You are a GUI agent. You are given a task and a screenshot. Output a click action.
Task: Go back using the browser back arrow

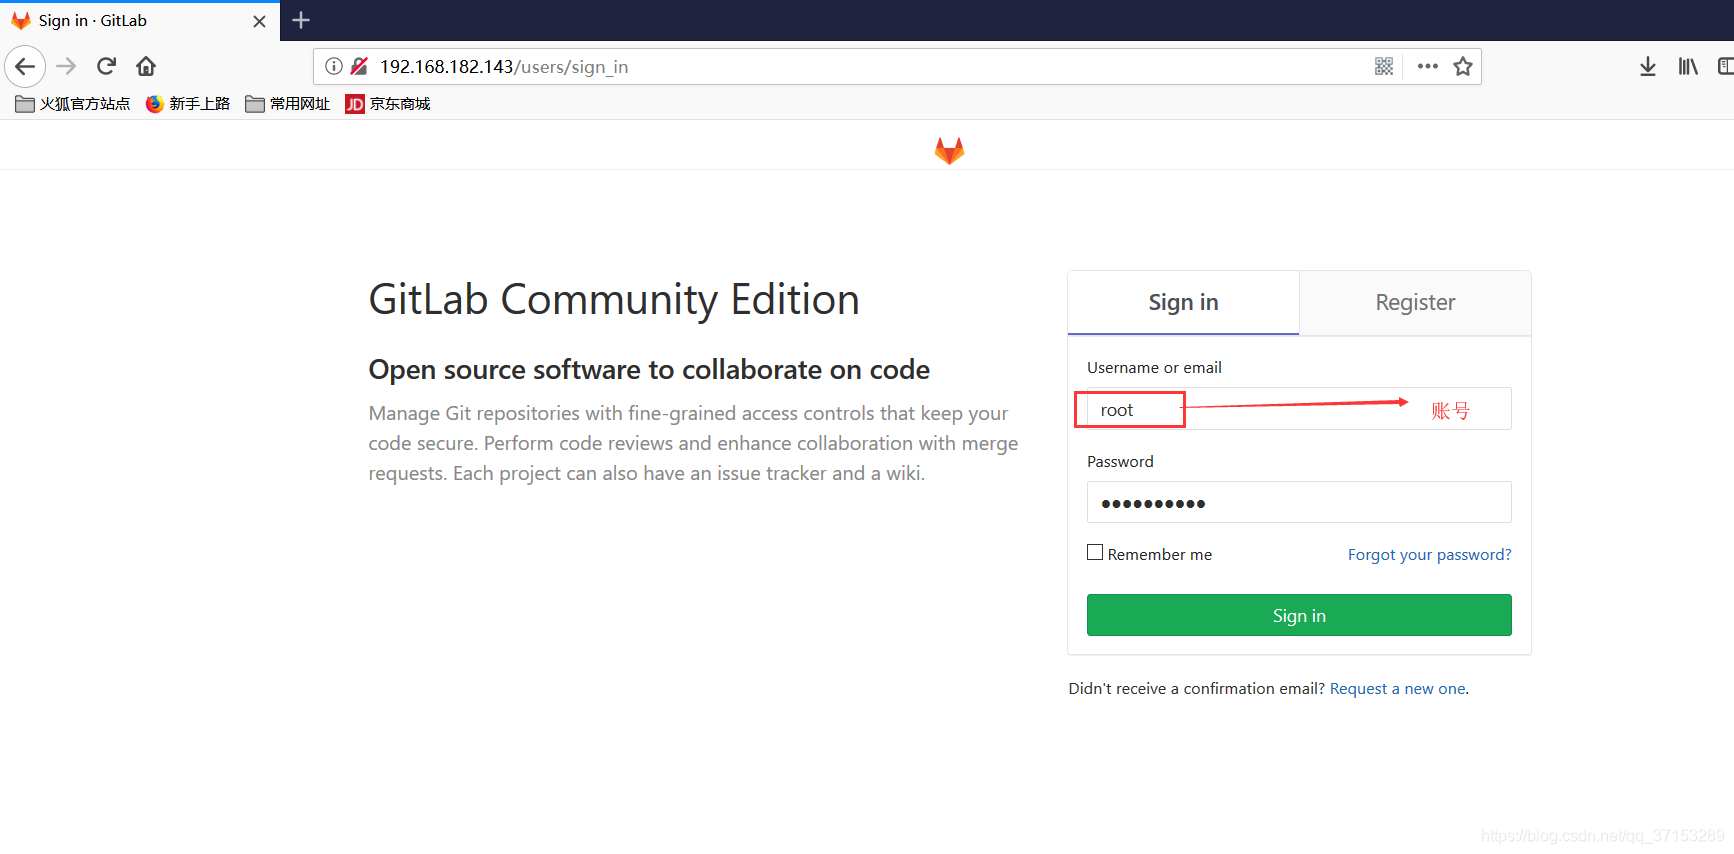25,67
